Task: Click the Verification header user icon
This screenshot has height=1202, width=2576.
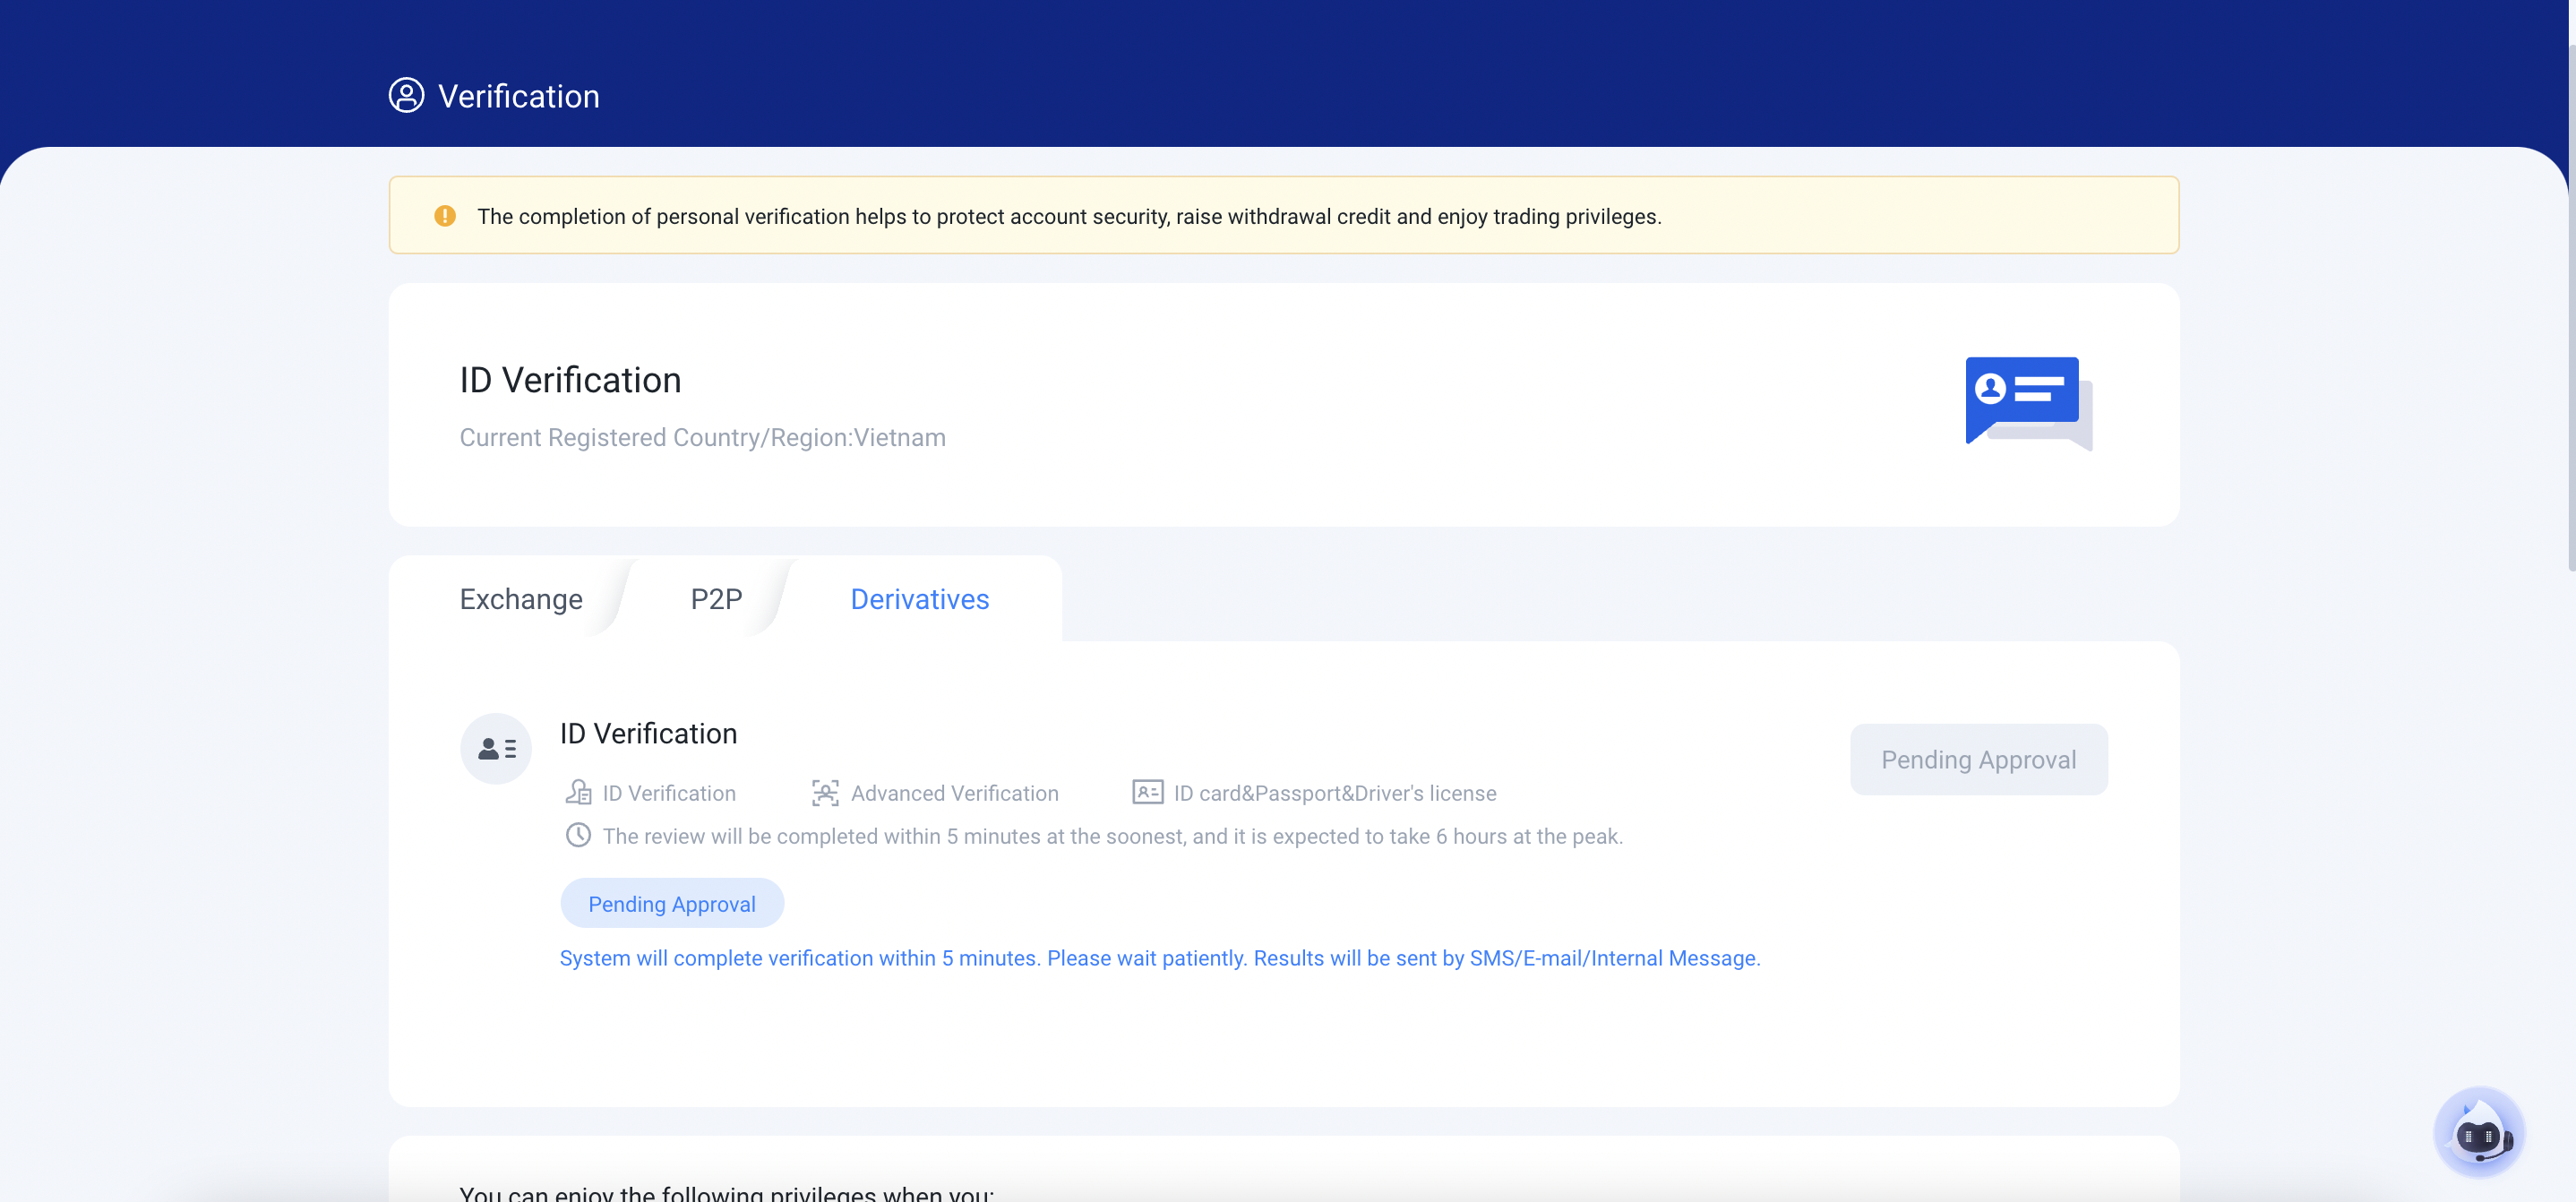Action: pos(406,96)
